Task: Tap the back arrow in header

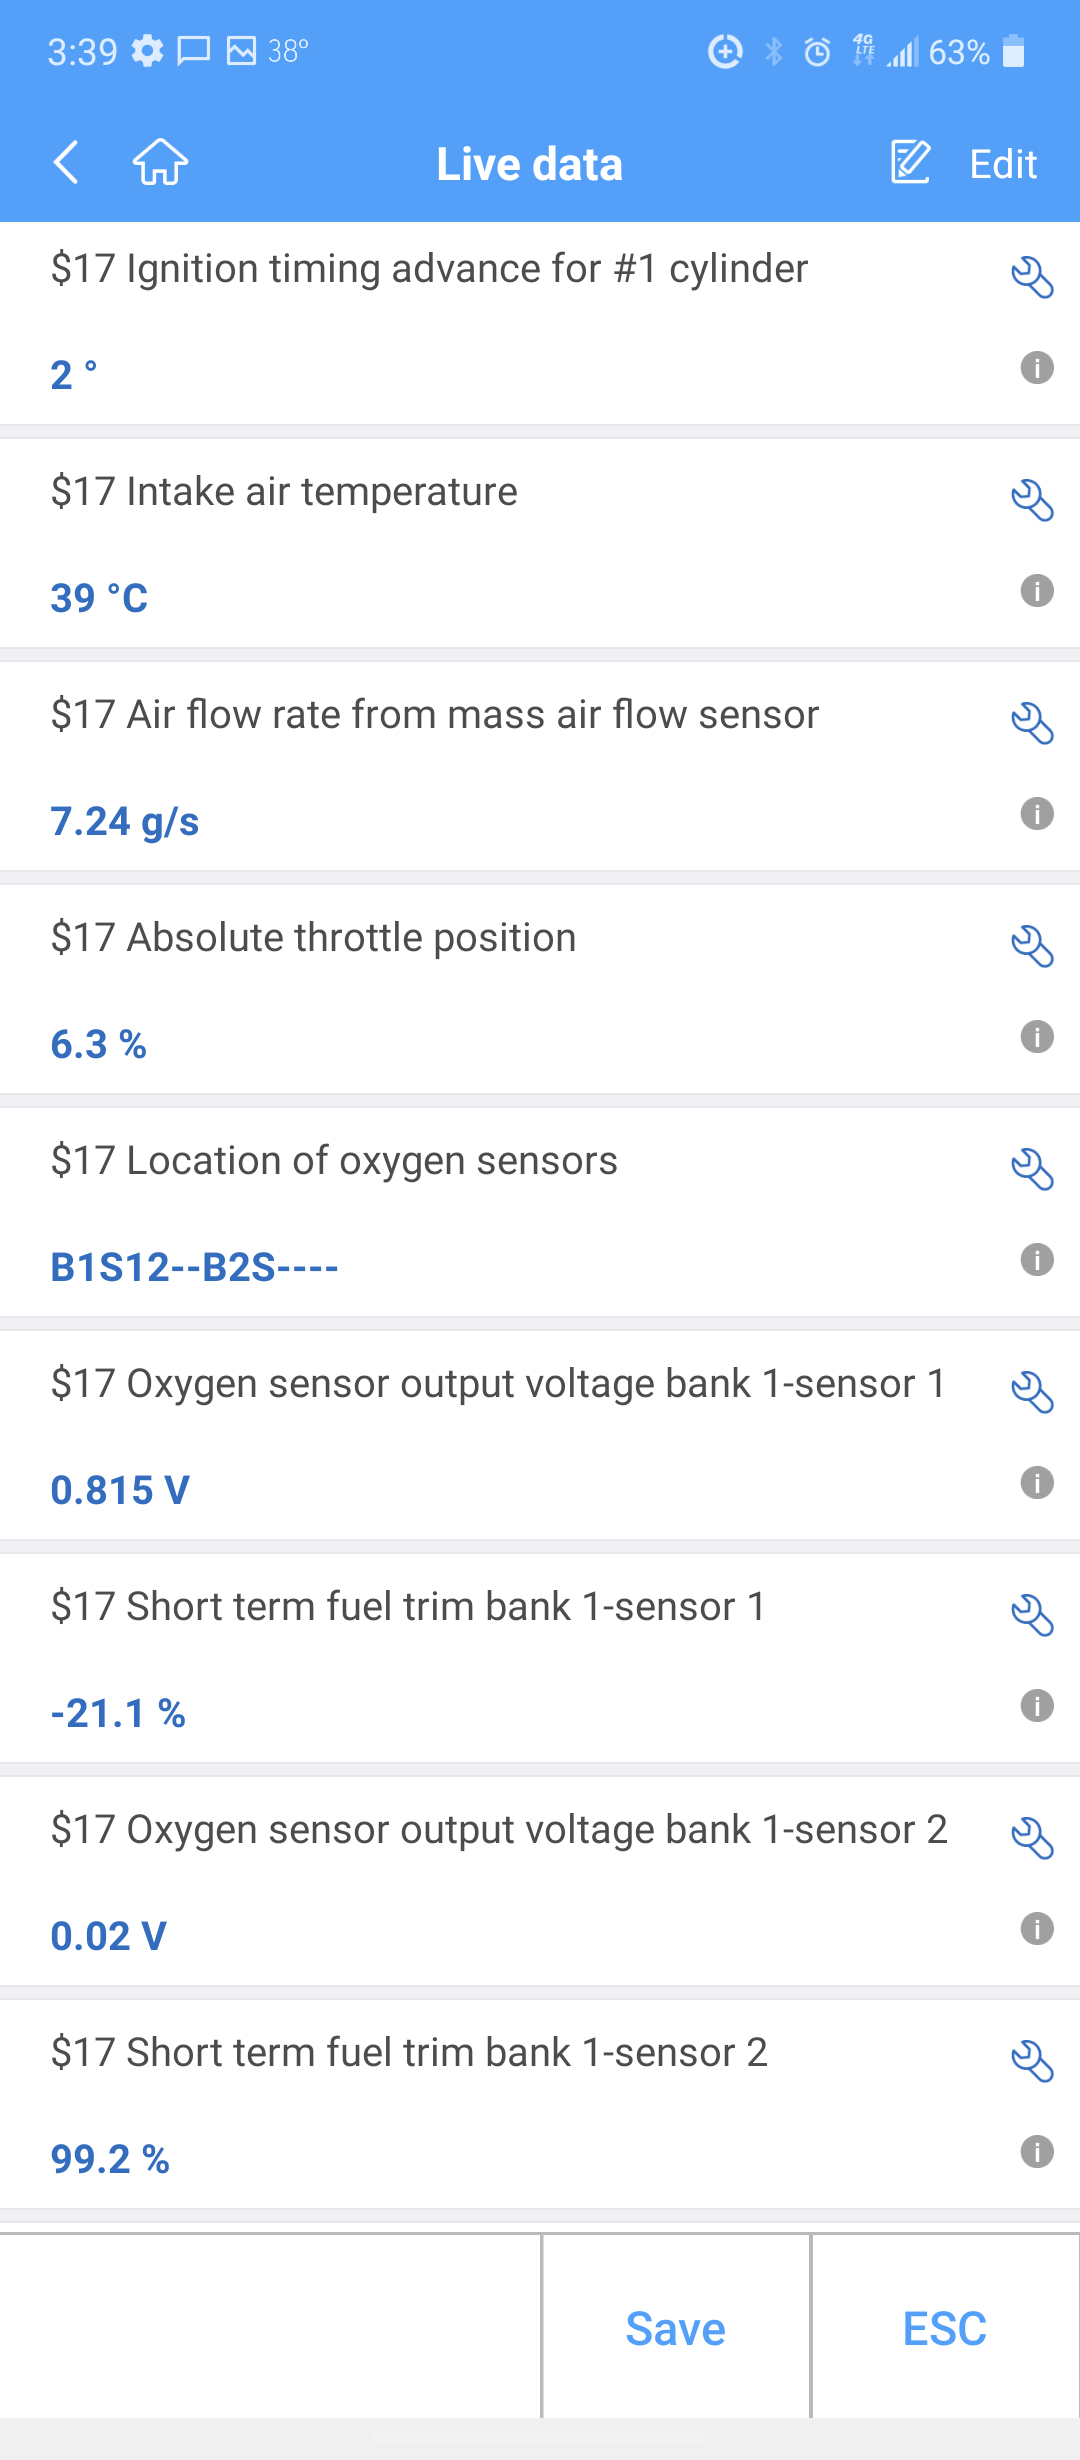Action: [66, 163]
